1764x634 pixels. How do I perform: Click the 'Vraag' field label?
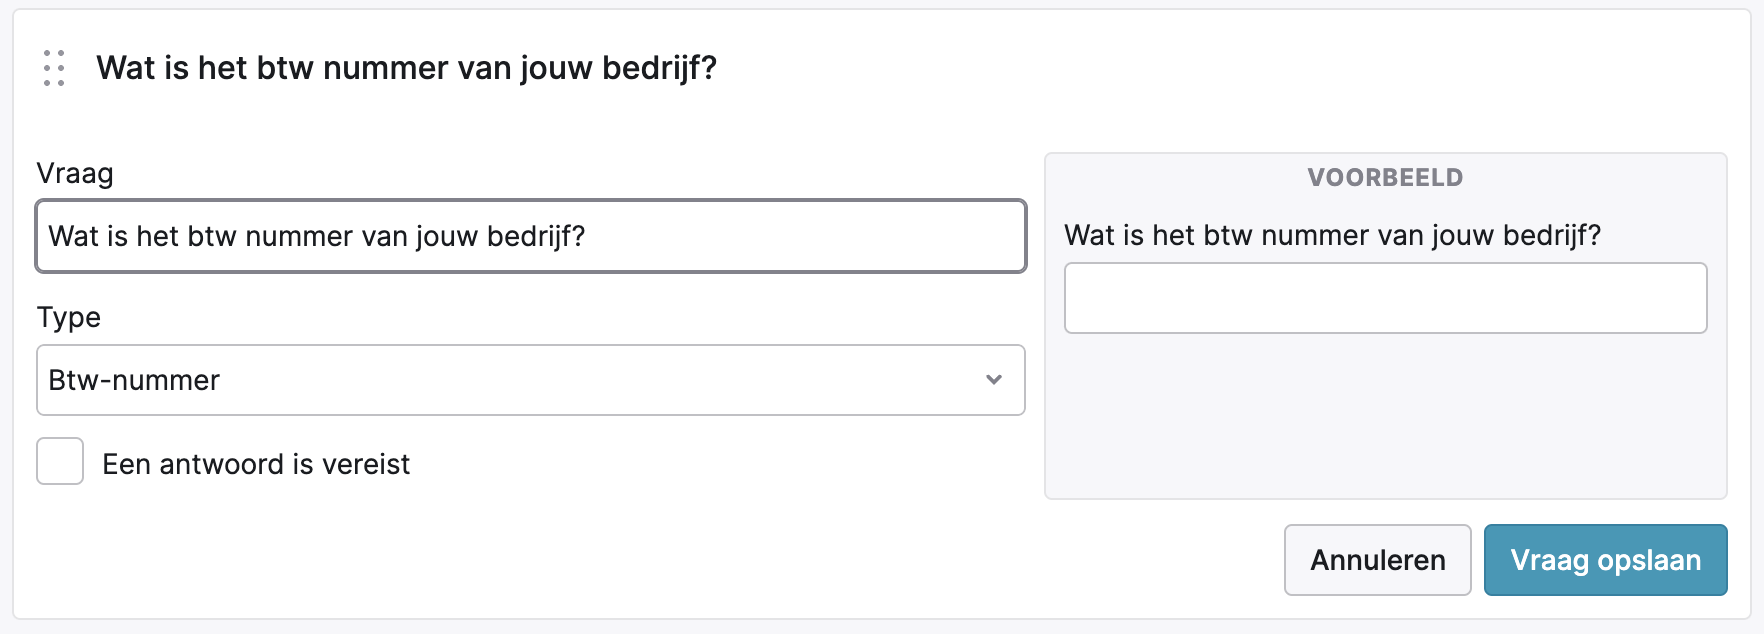[75, 173]
